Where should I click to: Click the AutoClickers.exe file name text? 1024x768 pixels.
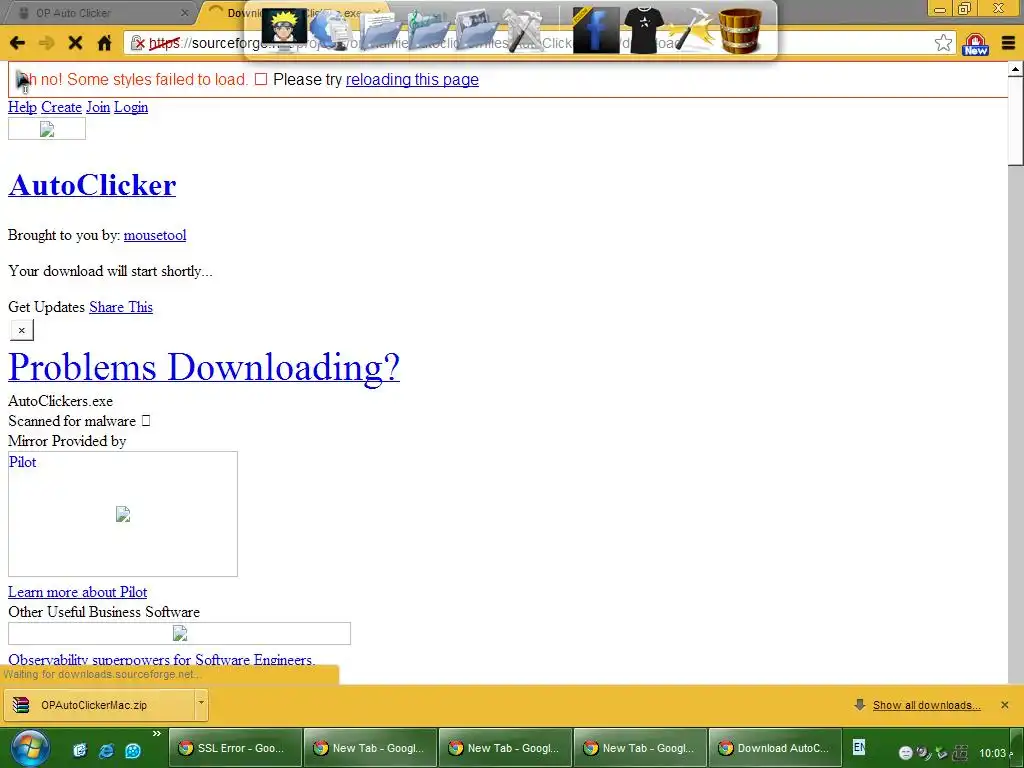coord(60,401)
